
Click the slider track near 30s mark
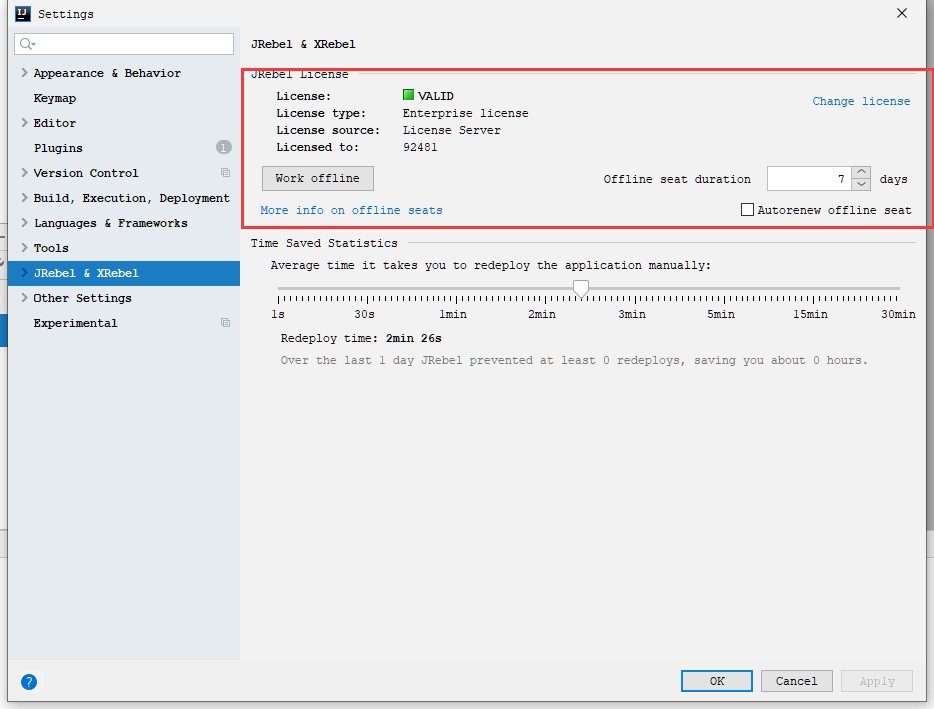click(x=367, y=288)
